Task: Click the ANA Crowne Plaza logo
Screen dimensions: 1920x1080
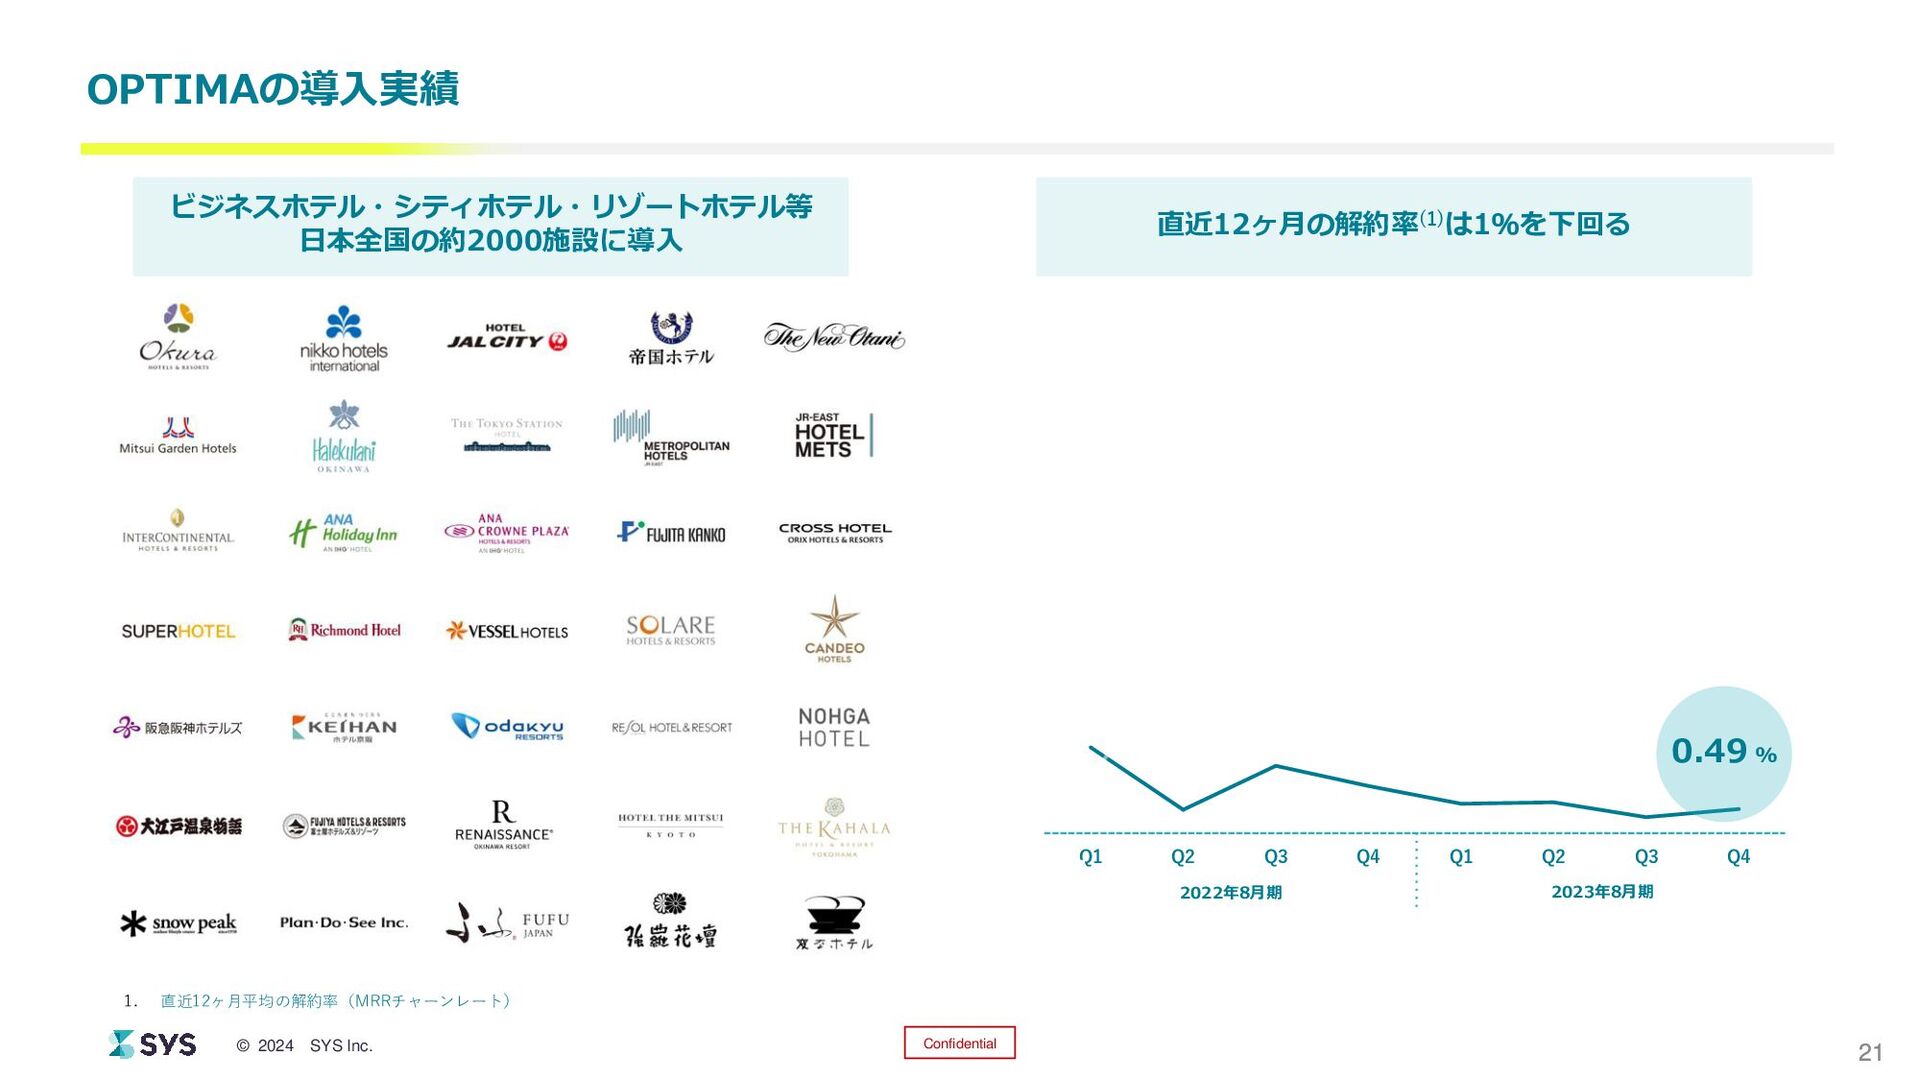Action: pyautogui.click(x=507, y=533)
